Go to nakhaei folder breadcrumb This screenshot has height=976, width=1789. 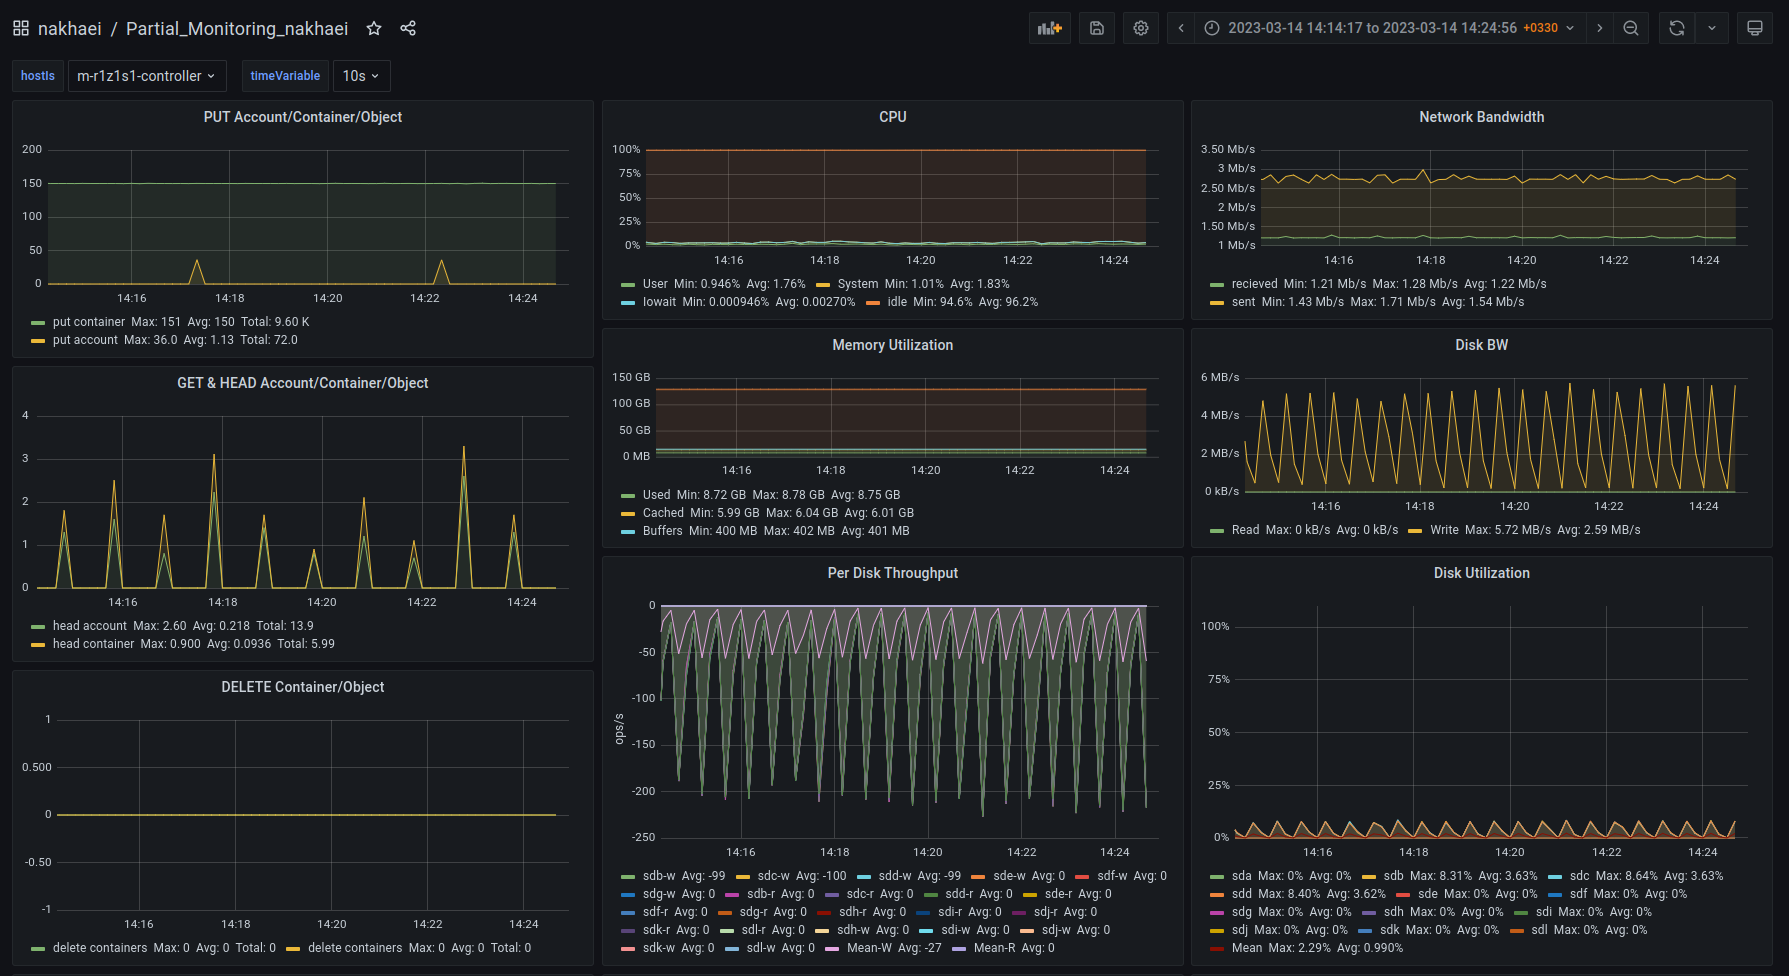point(70,28)
